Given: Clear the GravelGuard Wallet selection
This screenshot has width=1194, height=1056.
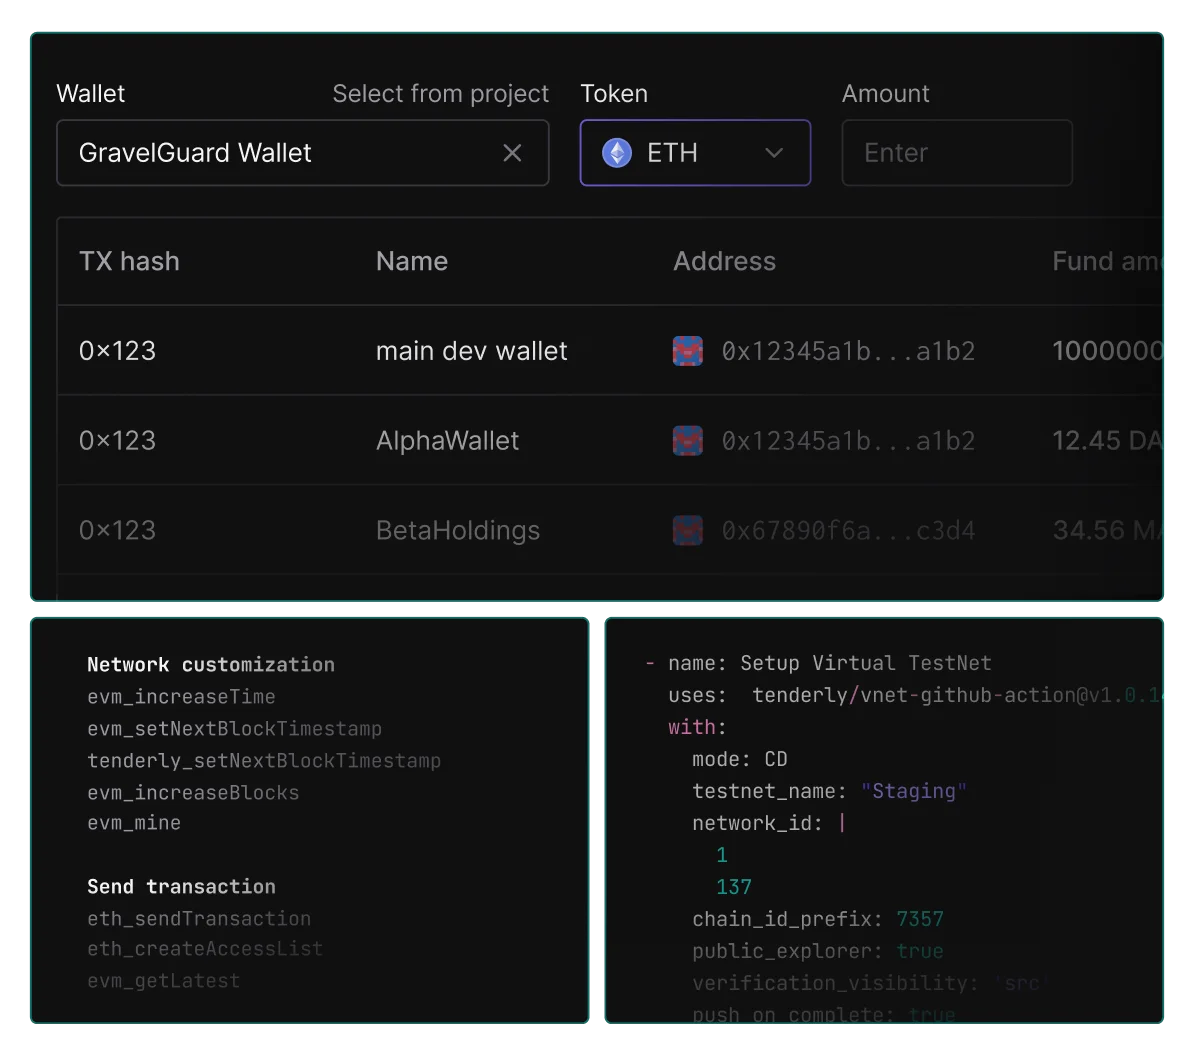Looking at the screenshot, I should click(512, 153).
